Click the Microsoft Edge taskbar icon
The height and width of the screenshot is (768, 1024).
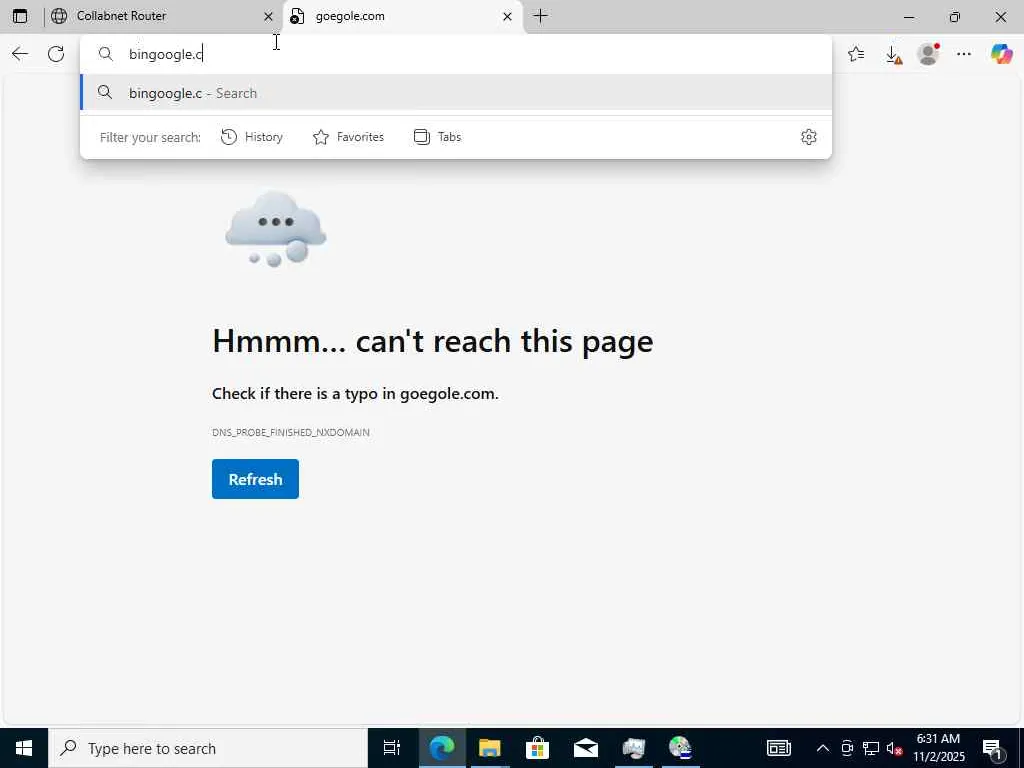click(441, 748)
